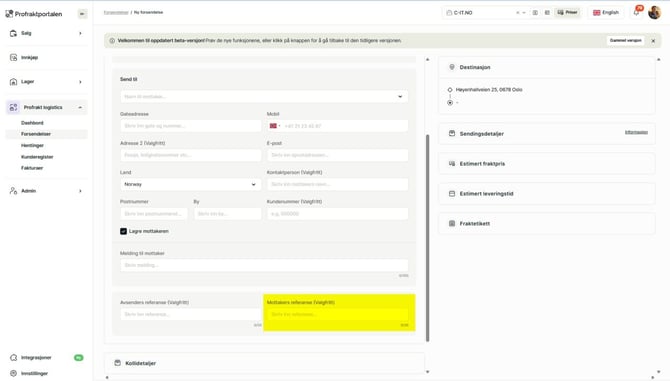Click the Innstillinger gear icon
670x381 pixels.
(x=13, y=373)
